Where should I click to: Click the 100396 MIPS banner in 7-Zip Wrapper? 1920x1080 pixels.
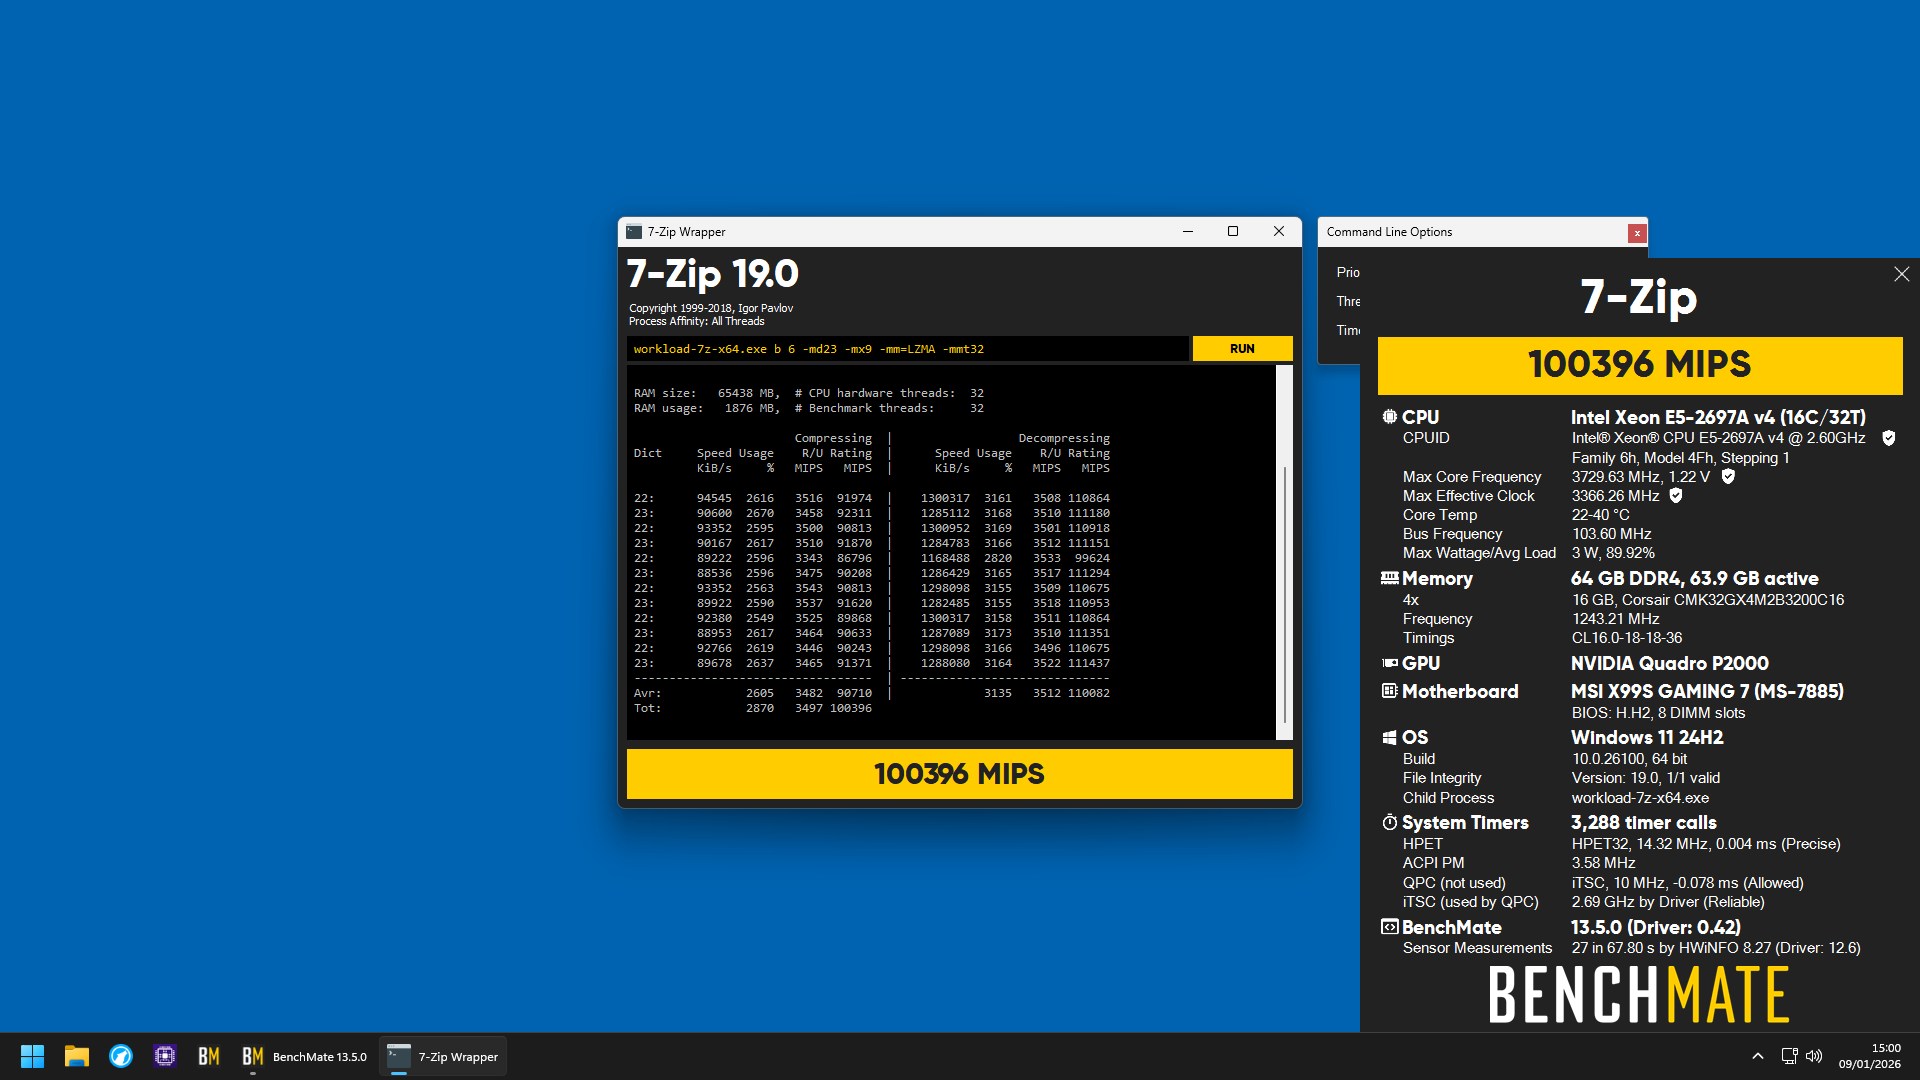(959, 774)
